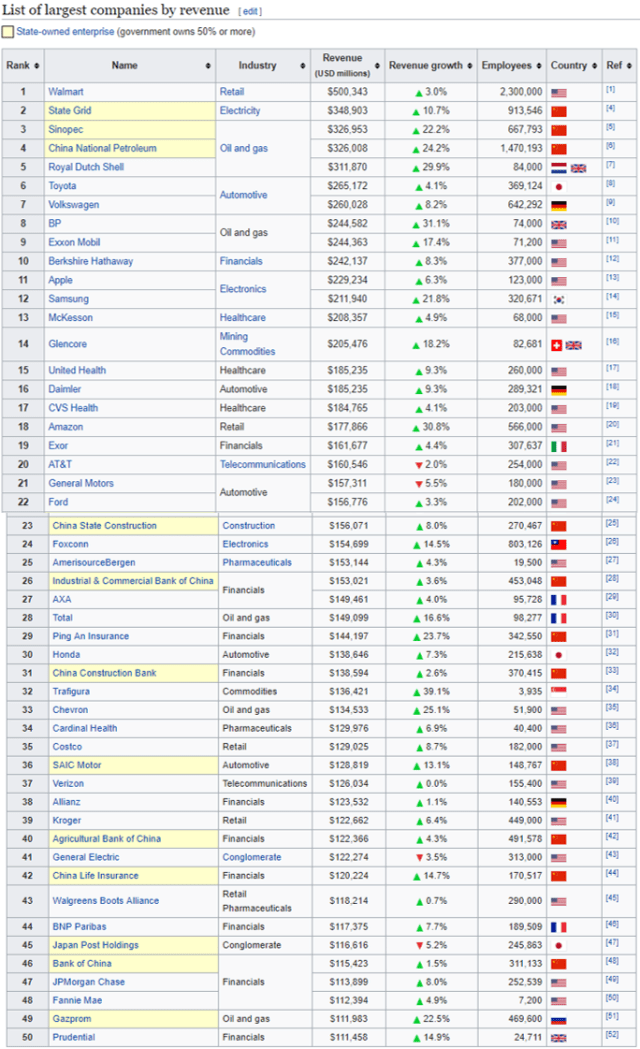
Task: Select General Motors growth value 5.5%
Action: (437, 483)
